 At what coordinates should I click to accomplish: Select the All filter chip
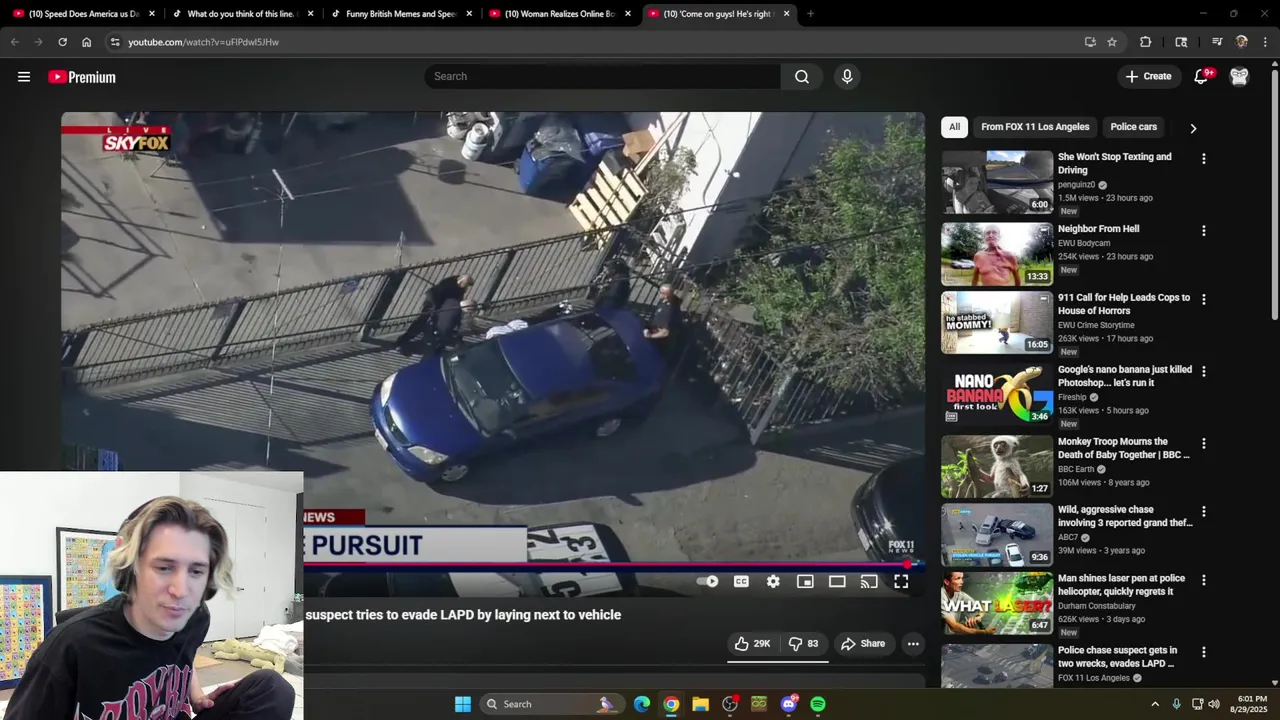[x=954, y=127]
